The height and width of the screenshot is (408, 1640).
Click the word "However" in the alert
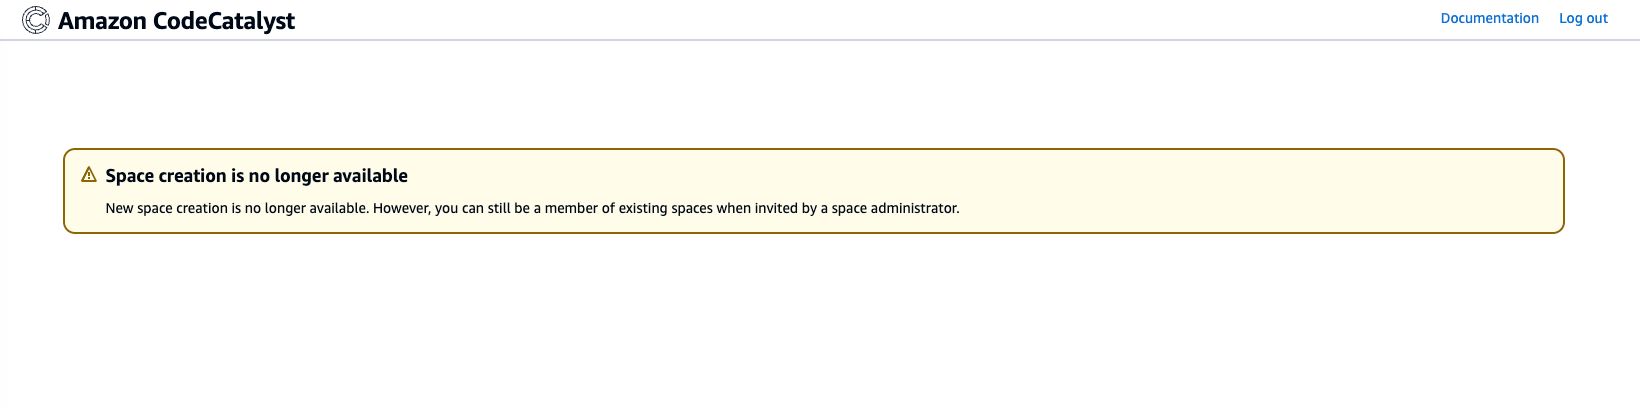401,208
